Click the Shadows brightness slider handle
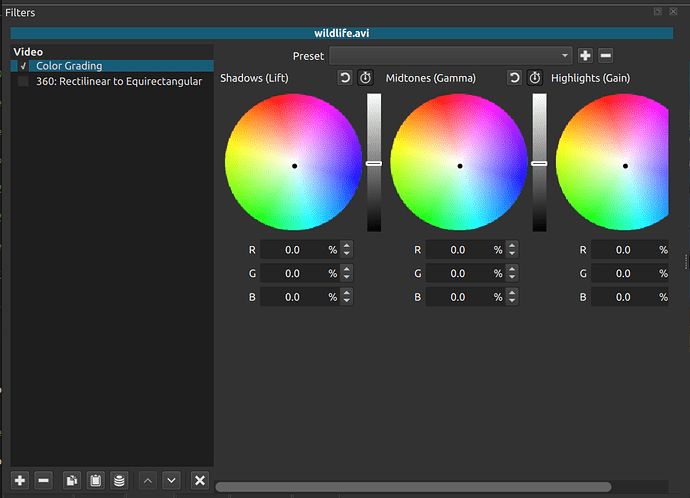This screenshot has width=690, height=498. (x=374, y=162)
